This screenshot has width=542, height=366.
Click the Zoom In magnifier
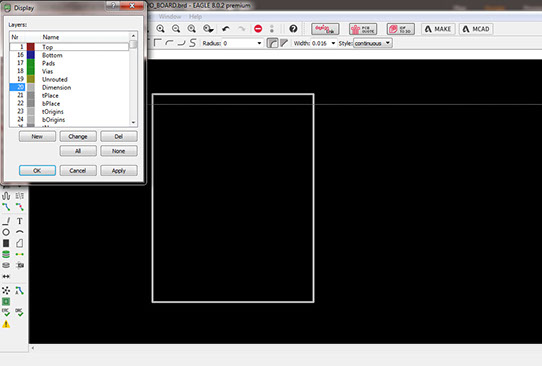(x=160, y=29)
